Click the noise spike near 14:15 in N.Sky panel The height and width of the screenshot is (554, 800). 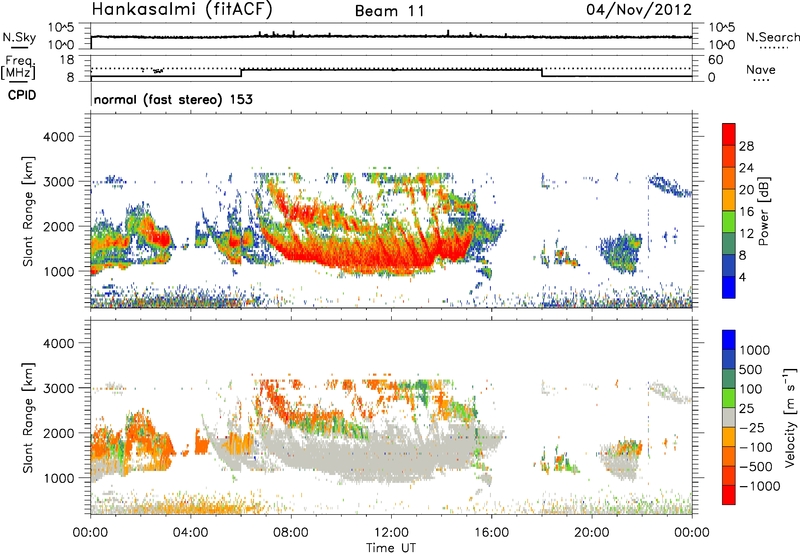pyautogui.click(x=448, y=33)
